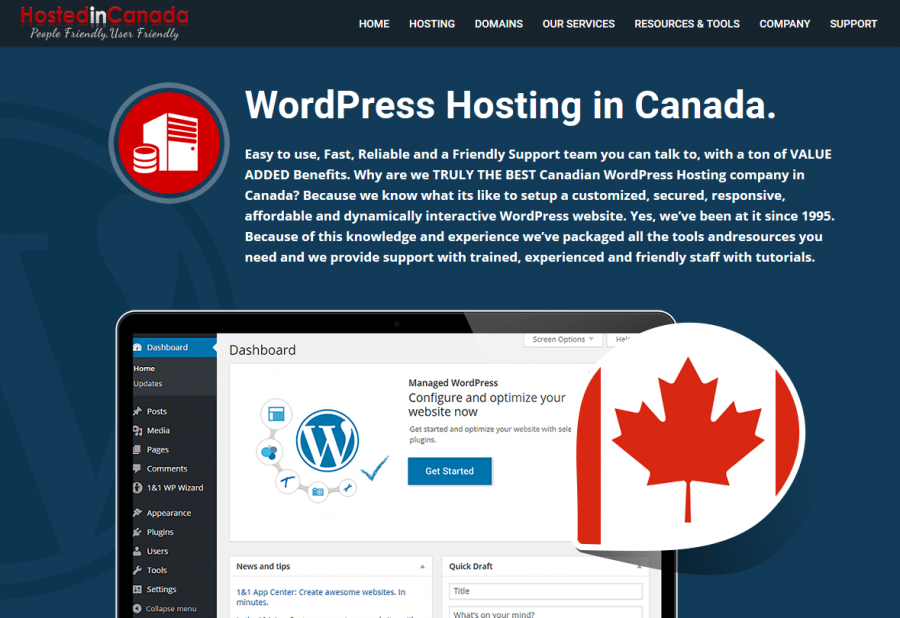Click the layout window icon near WordPress logo
900x618 pixels.
[276, 414]
